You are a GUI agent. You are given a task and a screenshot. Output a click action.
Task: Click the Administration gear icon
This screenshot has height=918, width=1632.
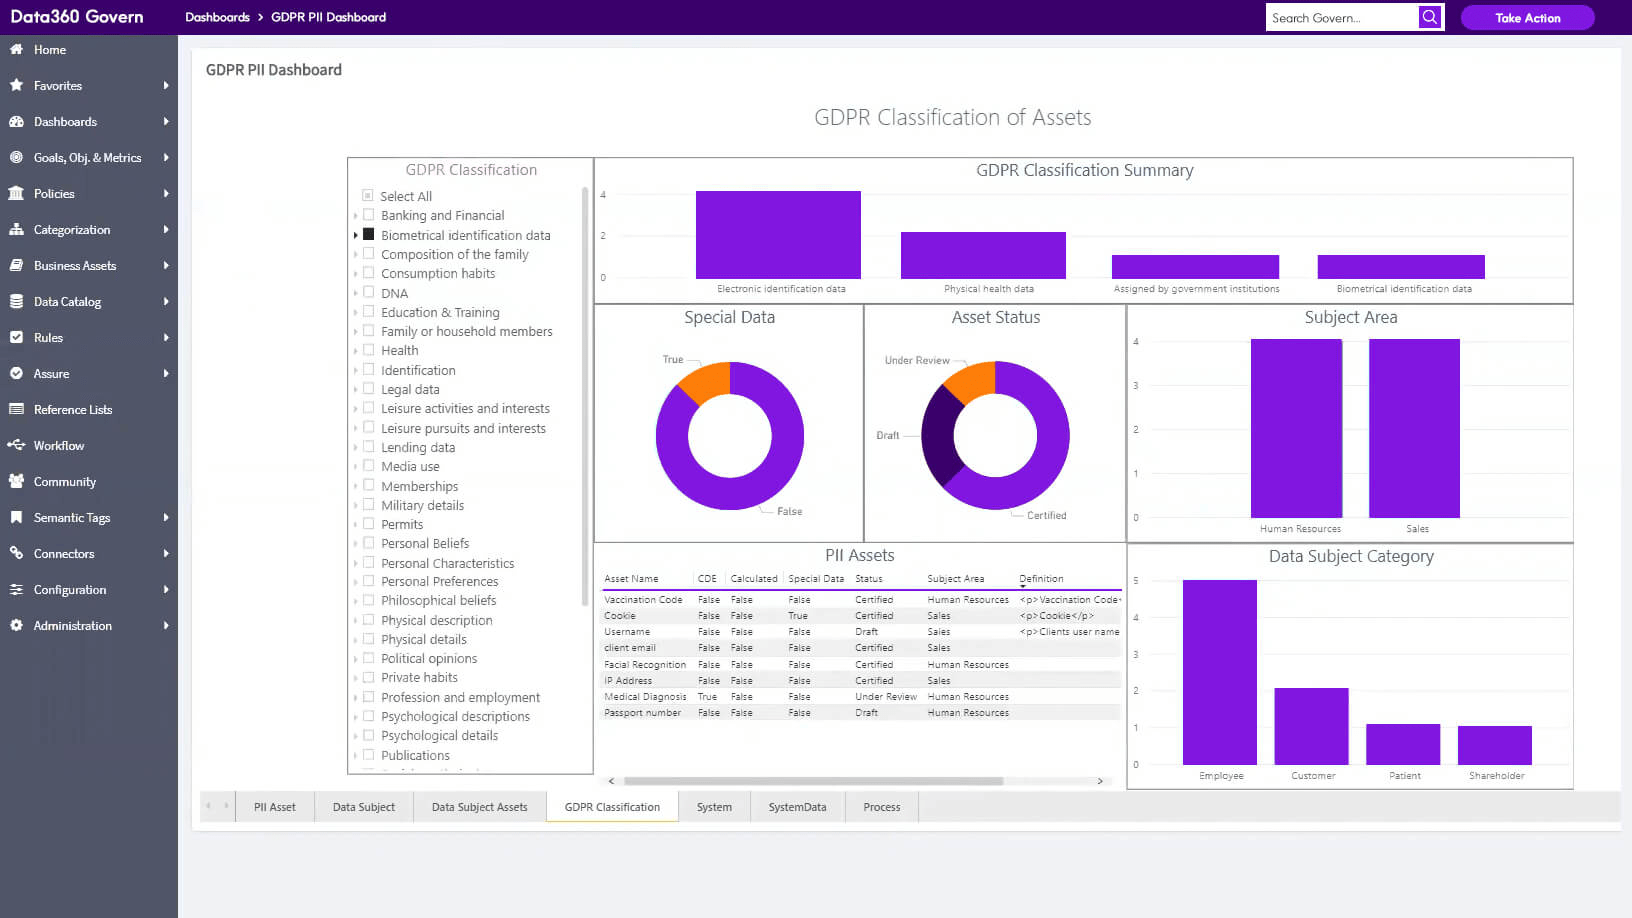(x=16, y=625)
